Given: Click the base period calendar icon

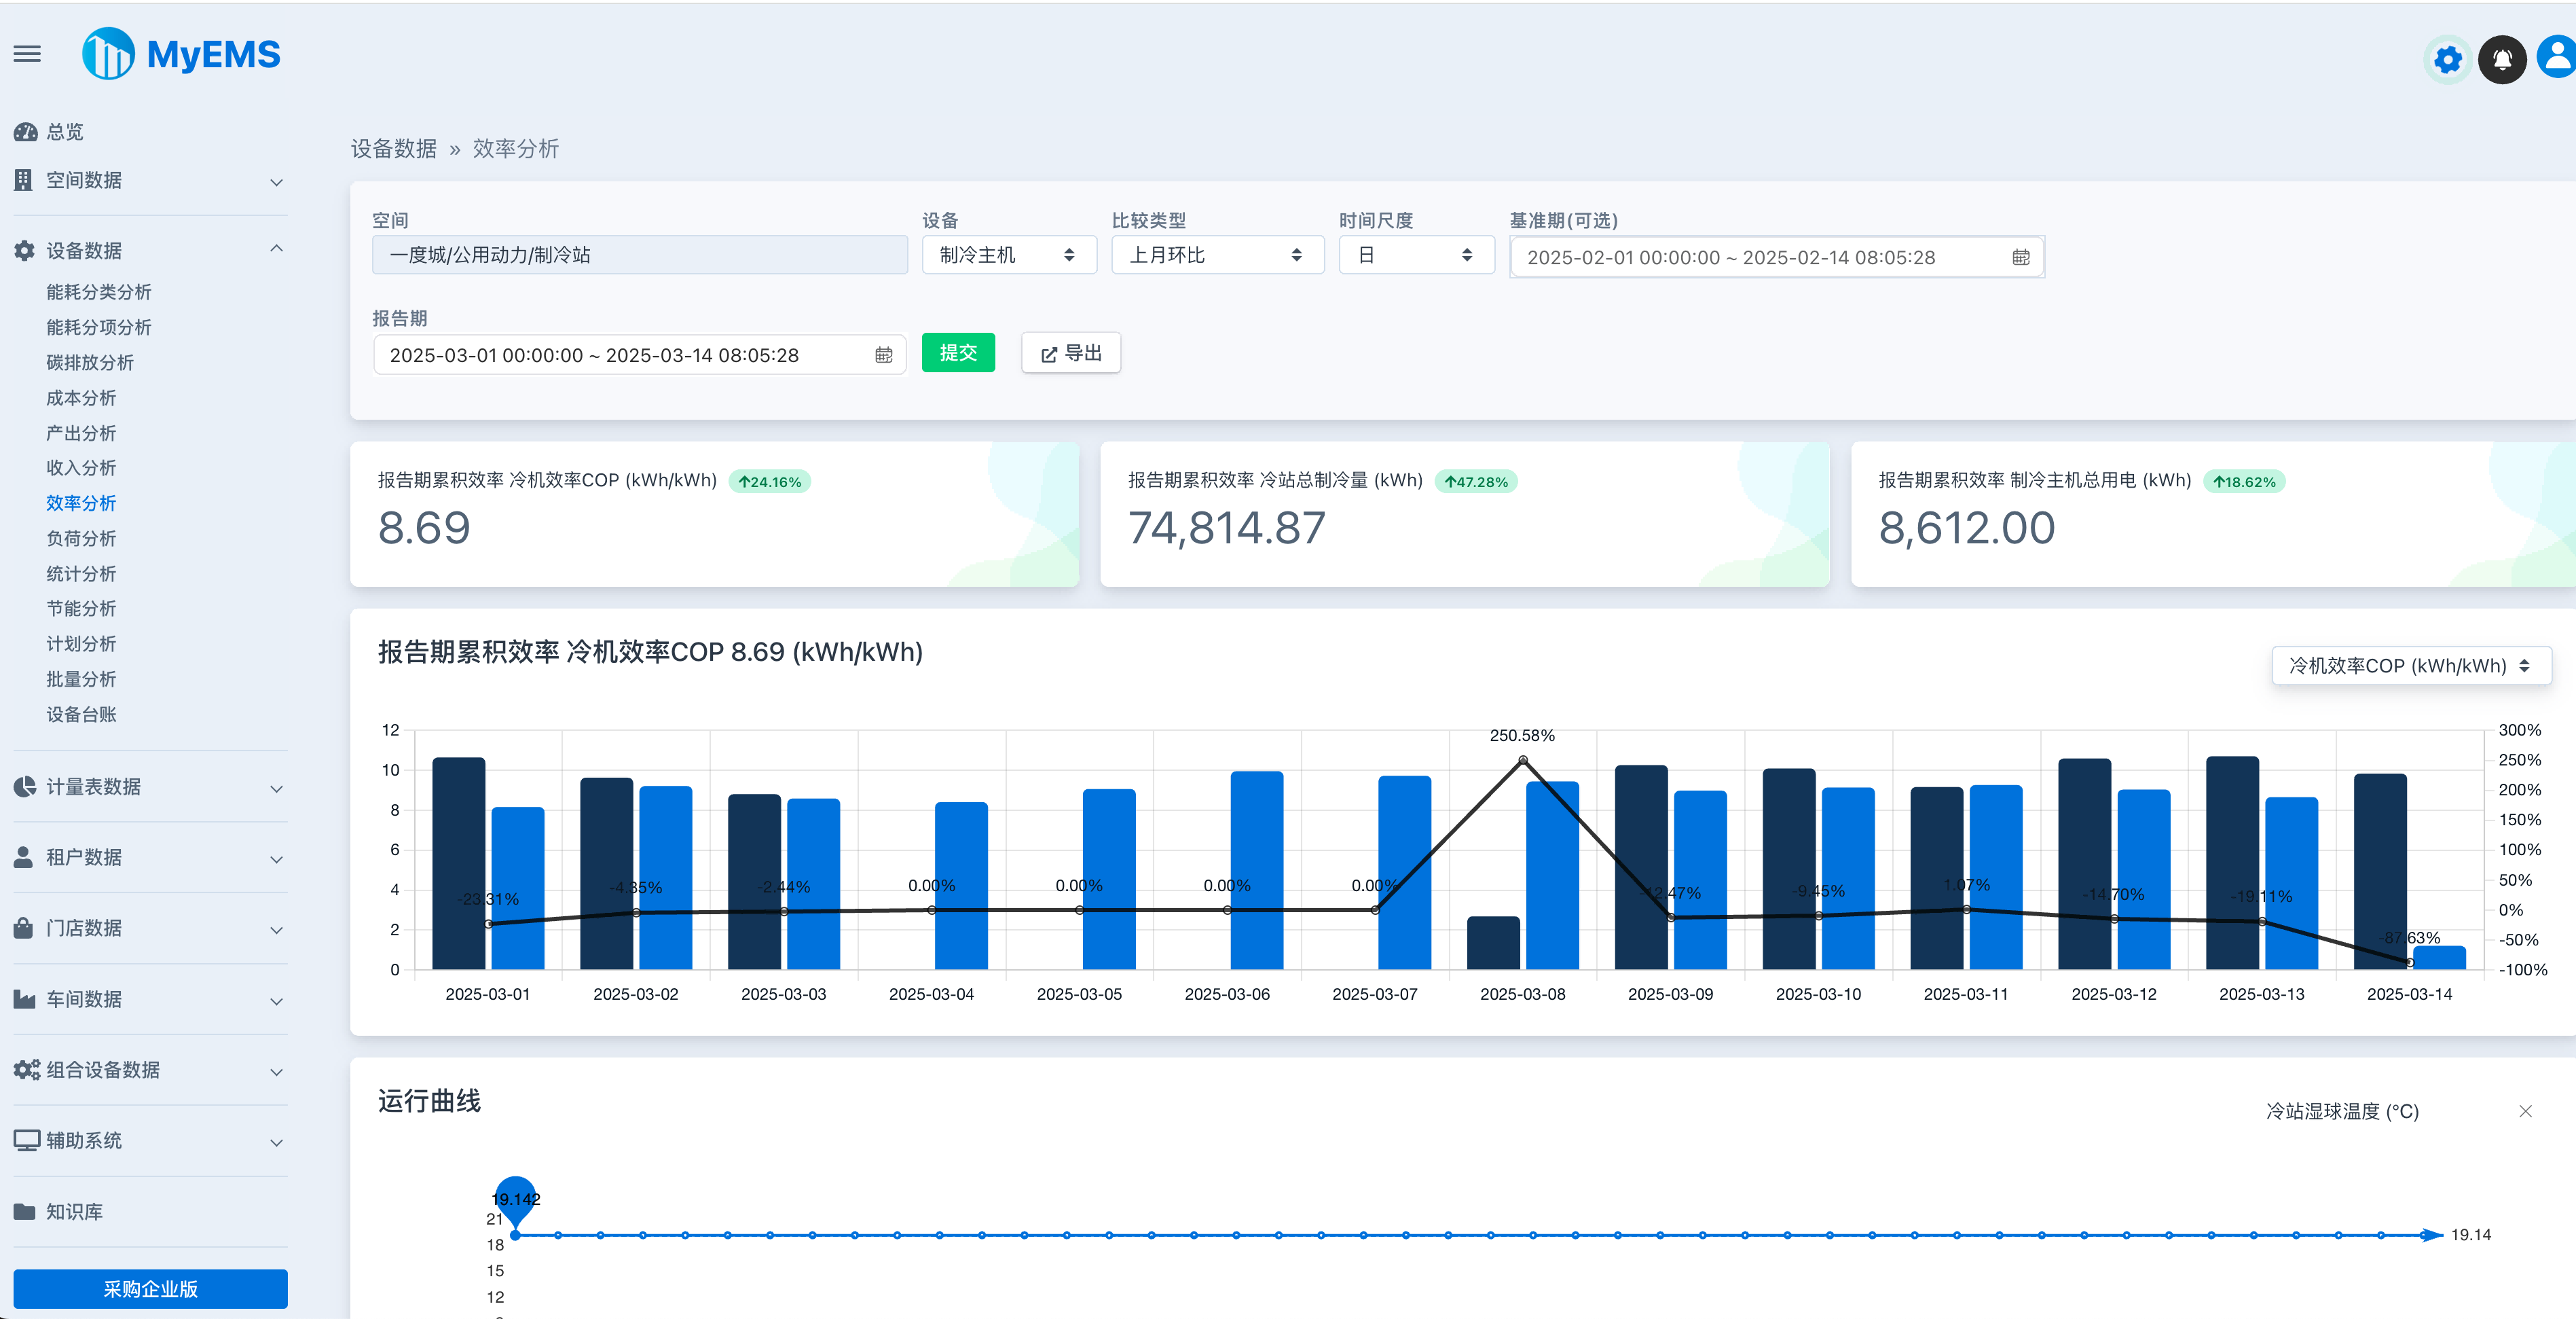Looking at the screenshot, I should click(2020, 258).
